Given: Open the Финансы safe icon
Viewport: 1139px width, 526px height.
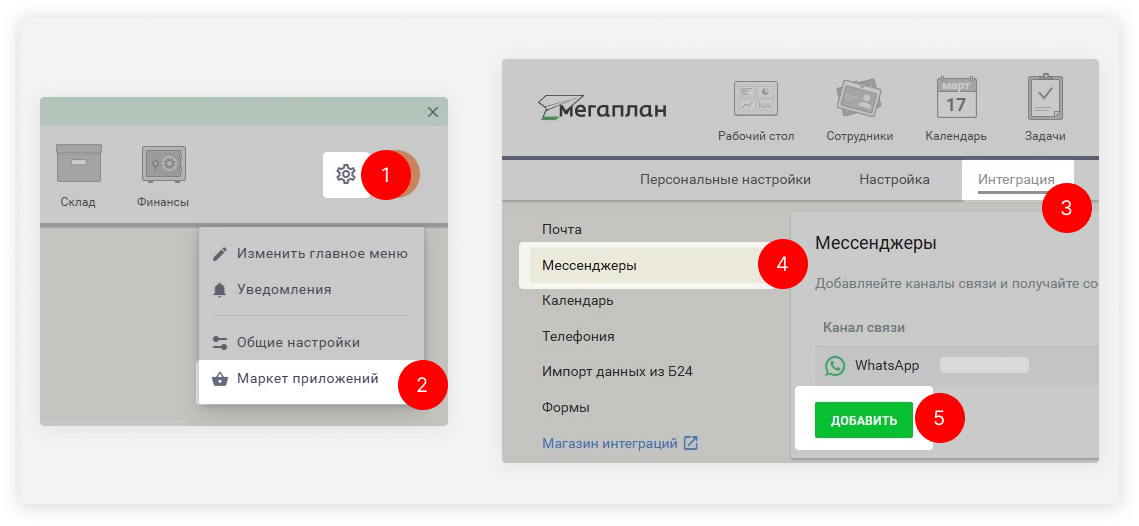Looking at the screenshot, I should pyautogui.click(x=163, y=165).
